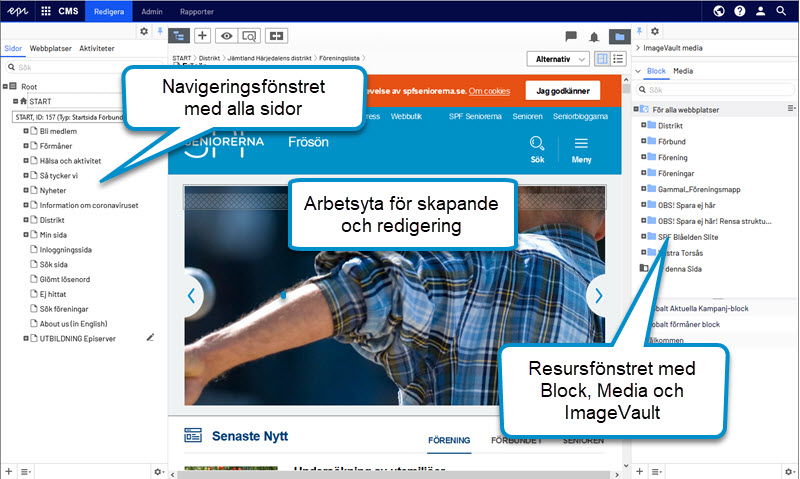Open the global sites globe icon
Viewport: 800px width, 479px height.
click(x=718, y=11)
